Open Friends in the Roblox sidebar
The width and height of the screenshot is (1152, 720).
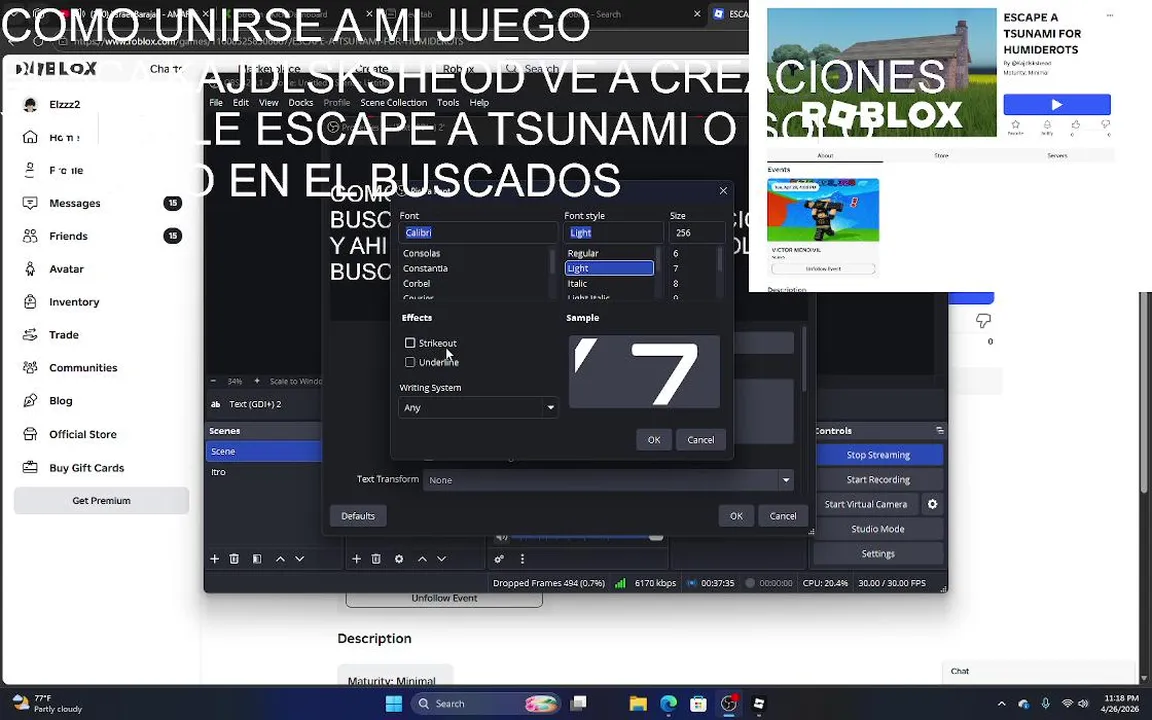pyautogui.click(x=68, y=236)
